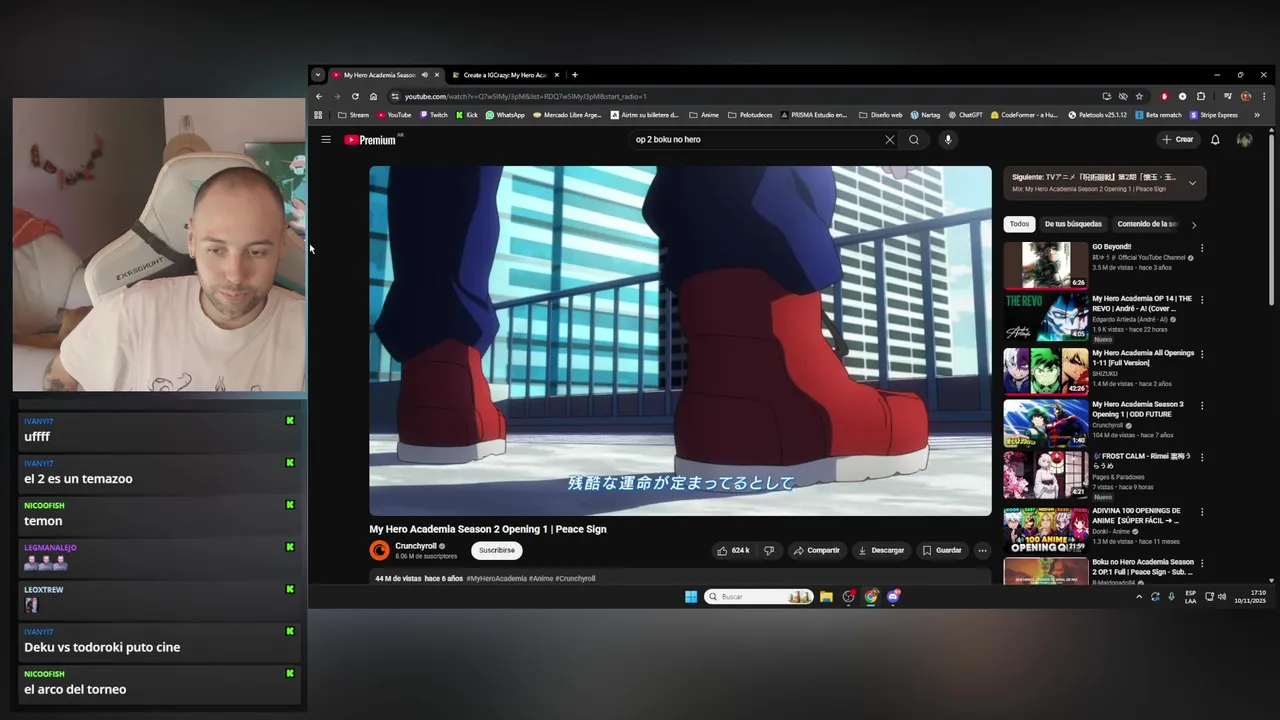Viewport: 1280px width, 720px height.
Task: Open a new Chrome tab
Action: point(574,75)
